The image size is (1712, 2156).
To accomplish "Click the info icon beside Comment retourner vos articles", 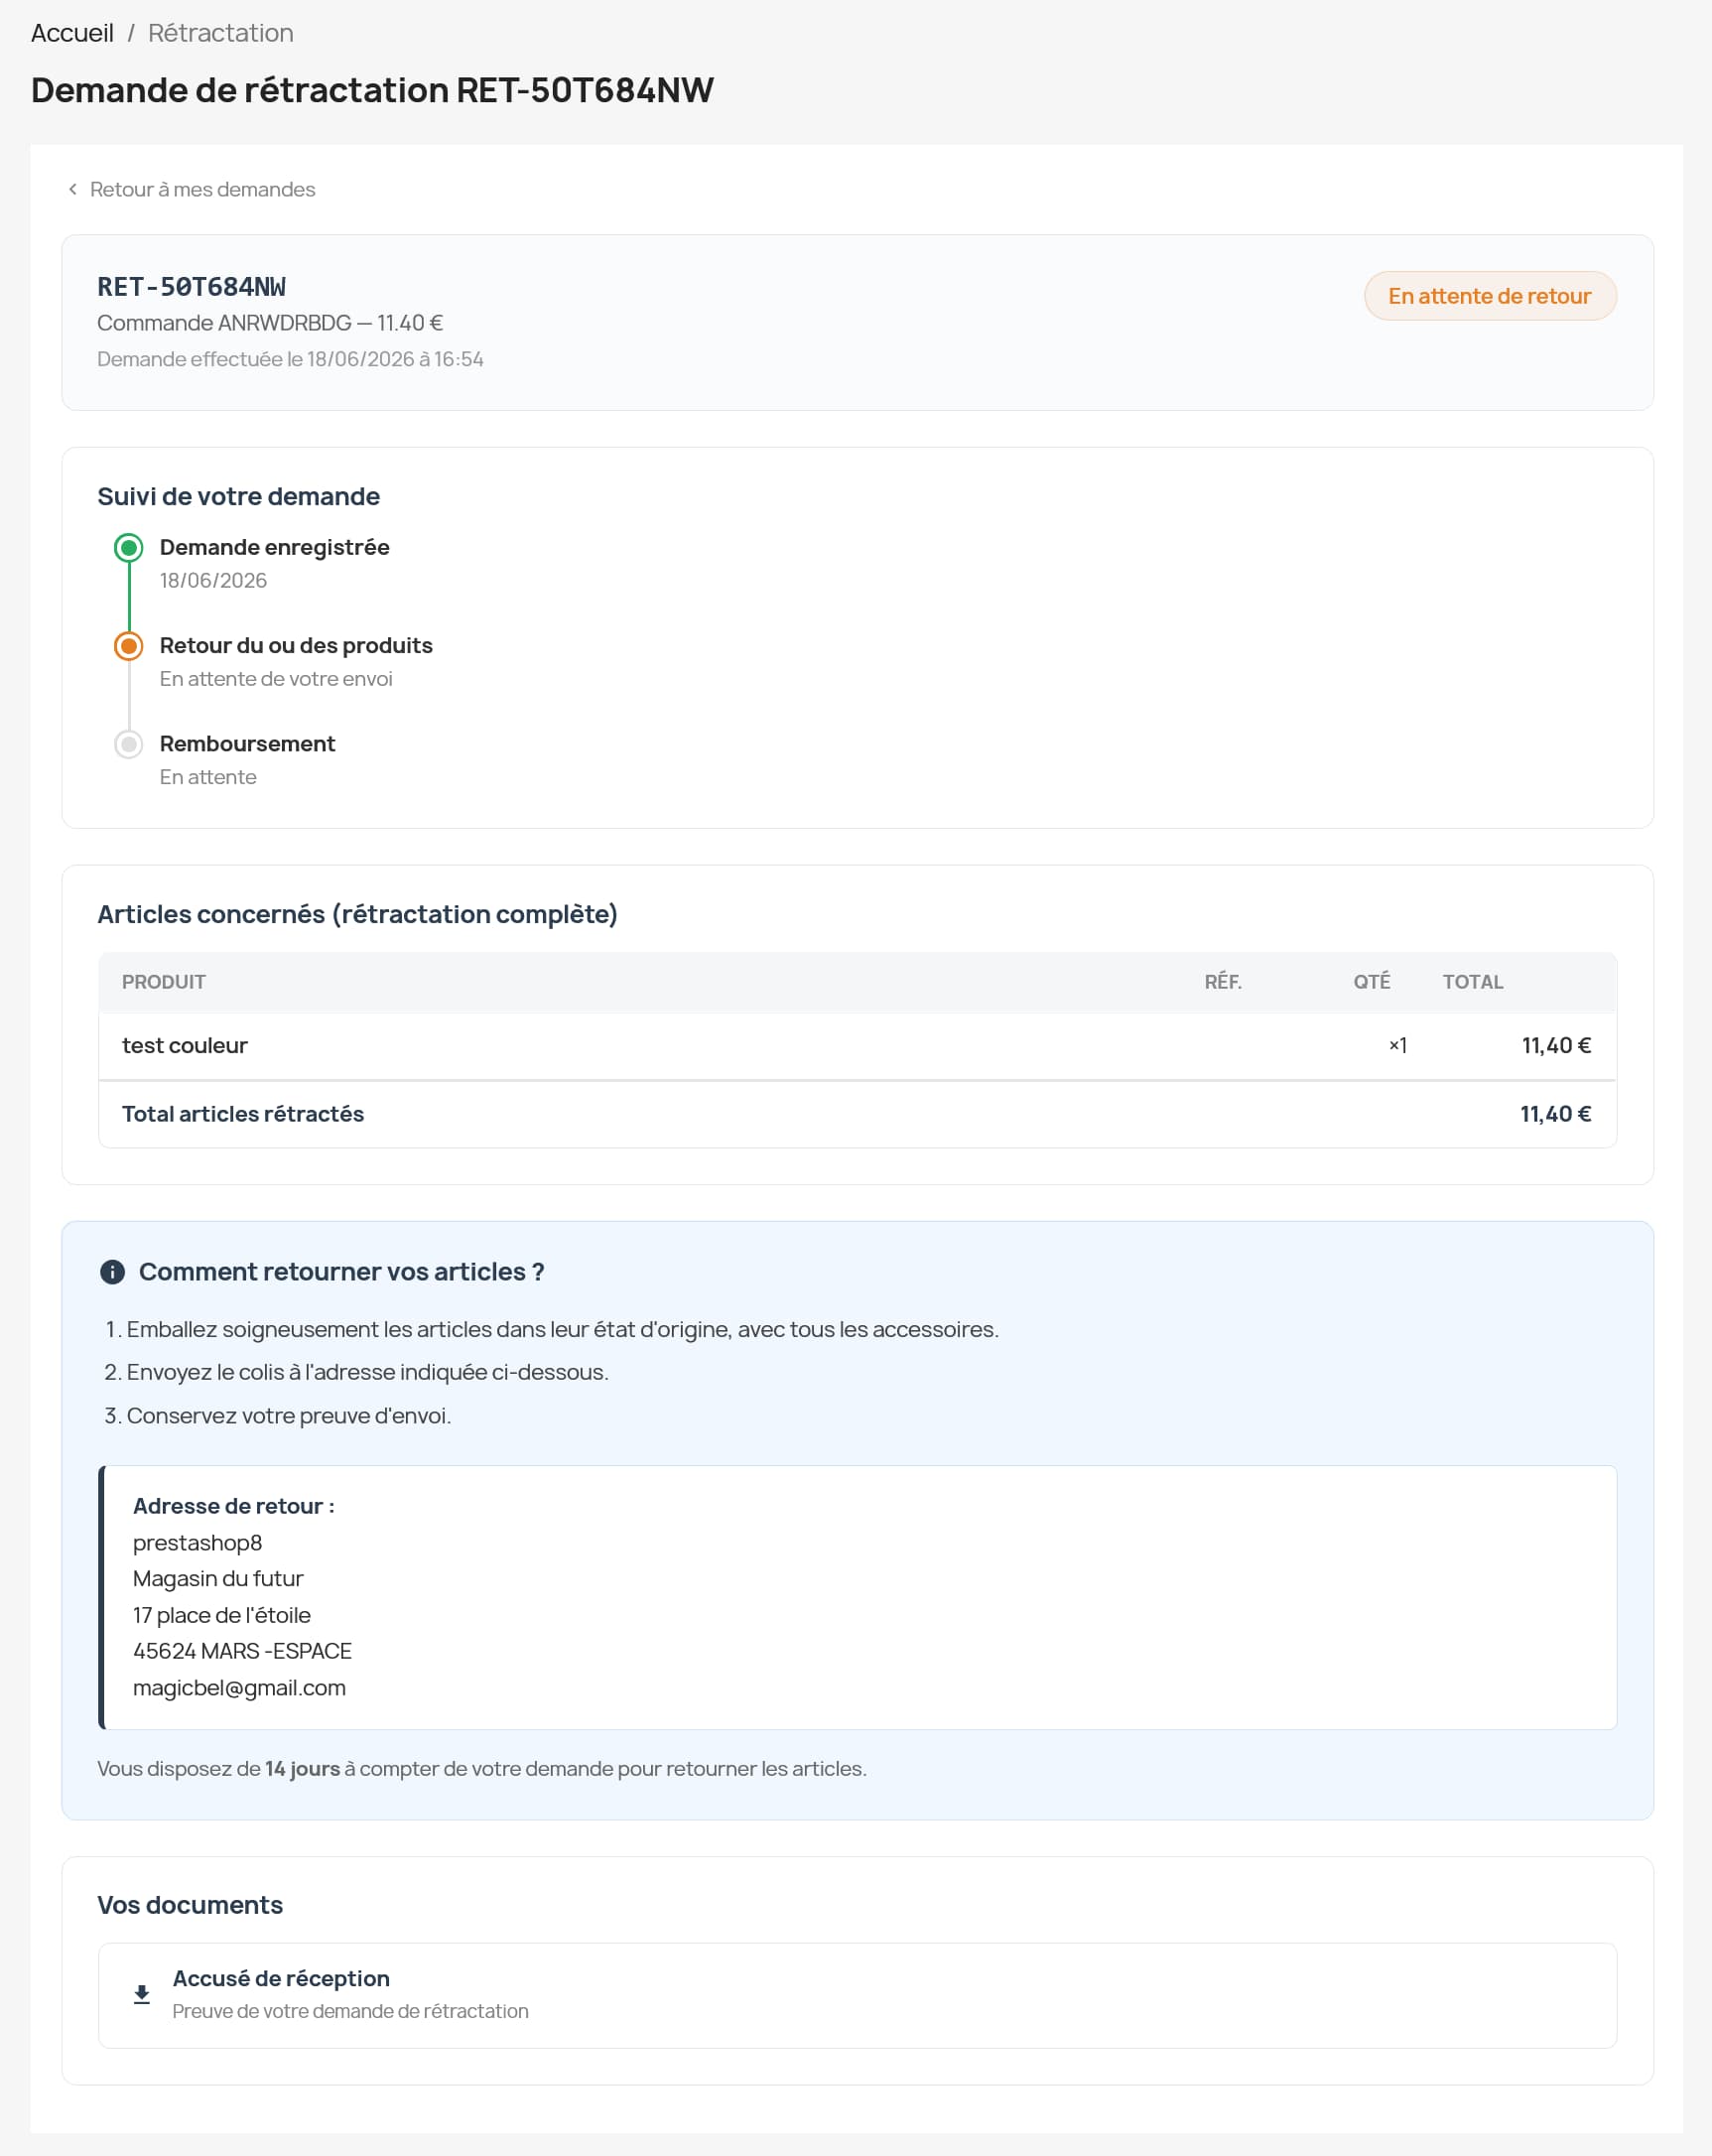I will pos(112,1272).
